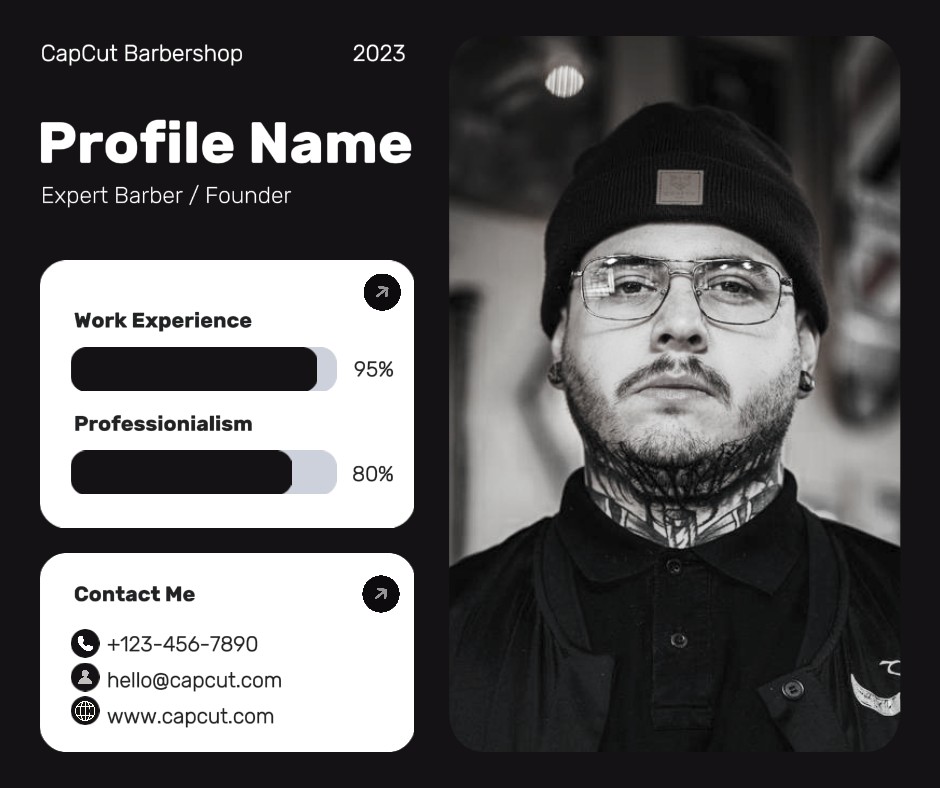Click the +123-456-7890 phone number
Image resolution: width=940 pixels, height=788 pixels.
point(182,644)
